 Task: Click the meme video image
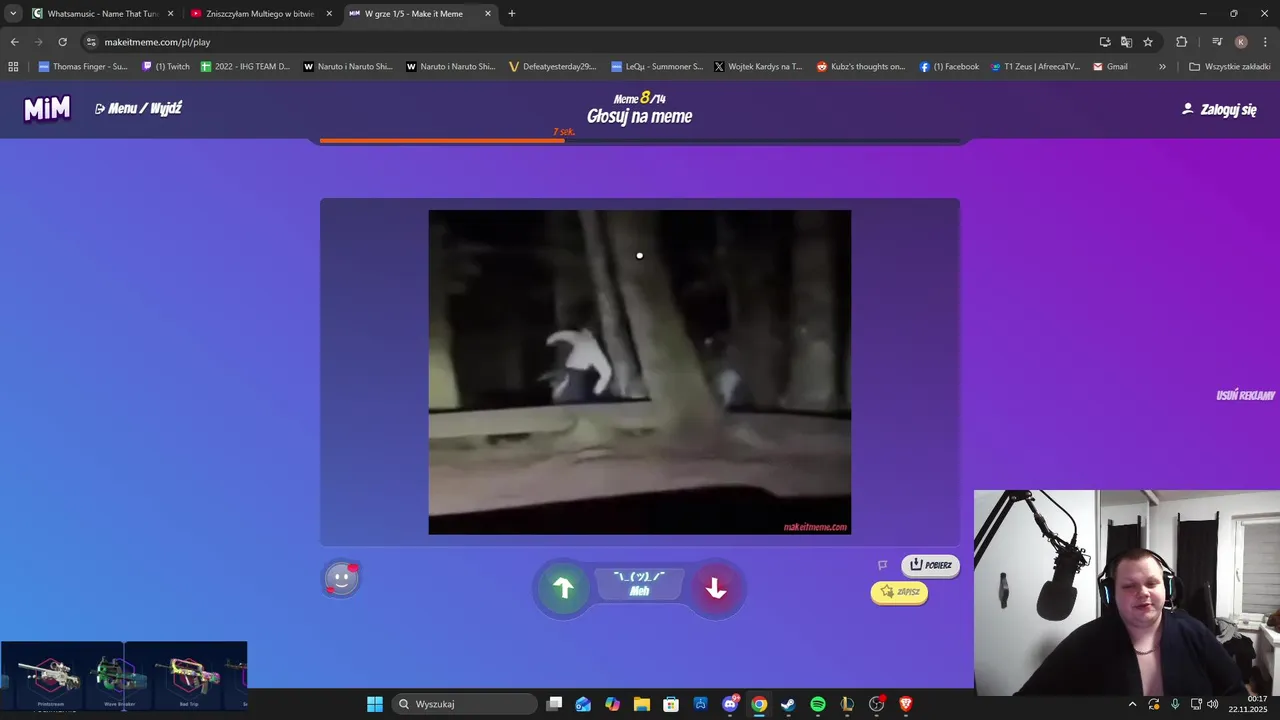click(640, 372)
